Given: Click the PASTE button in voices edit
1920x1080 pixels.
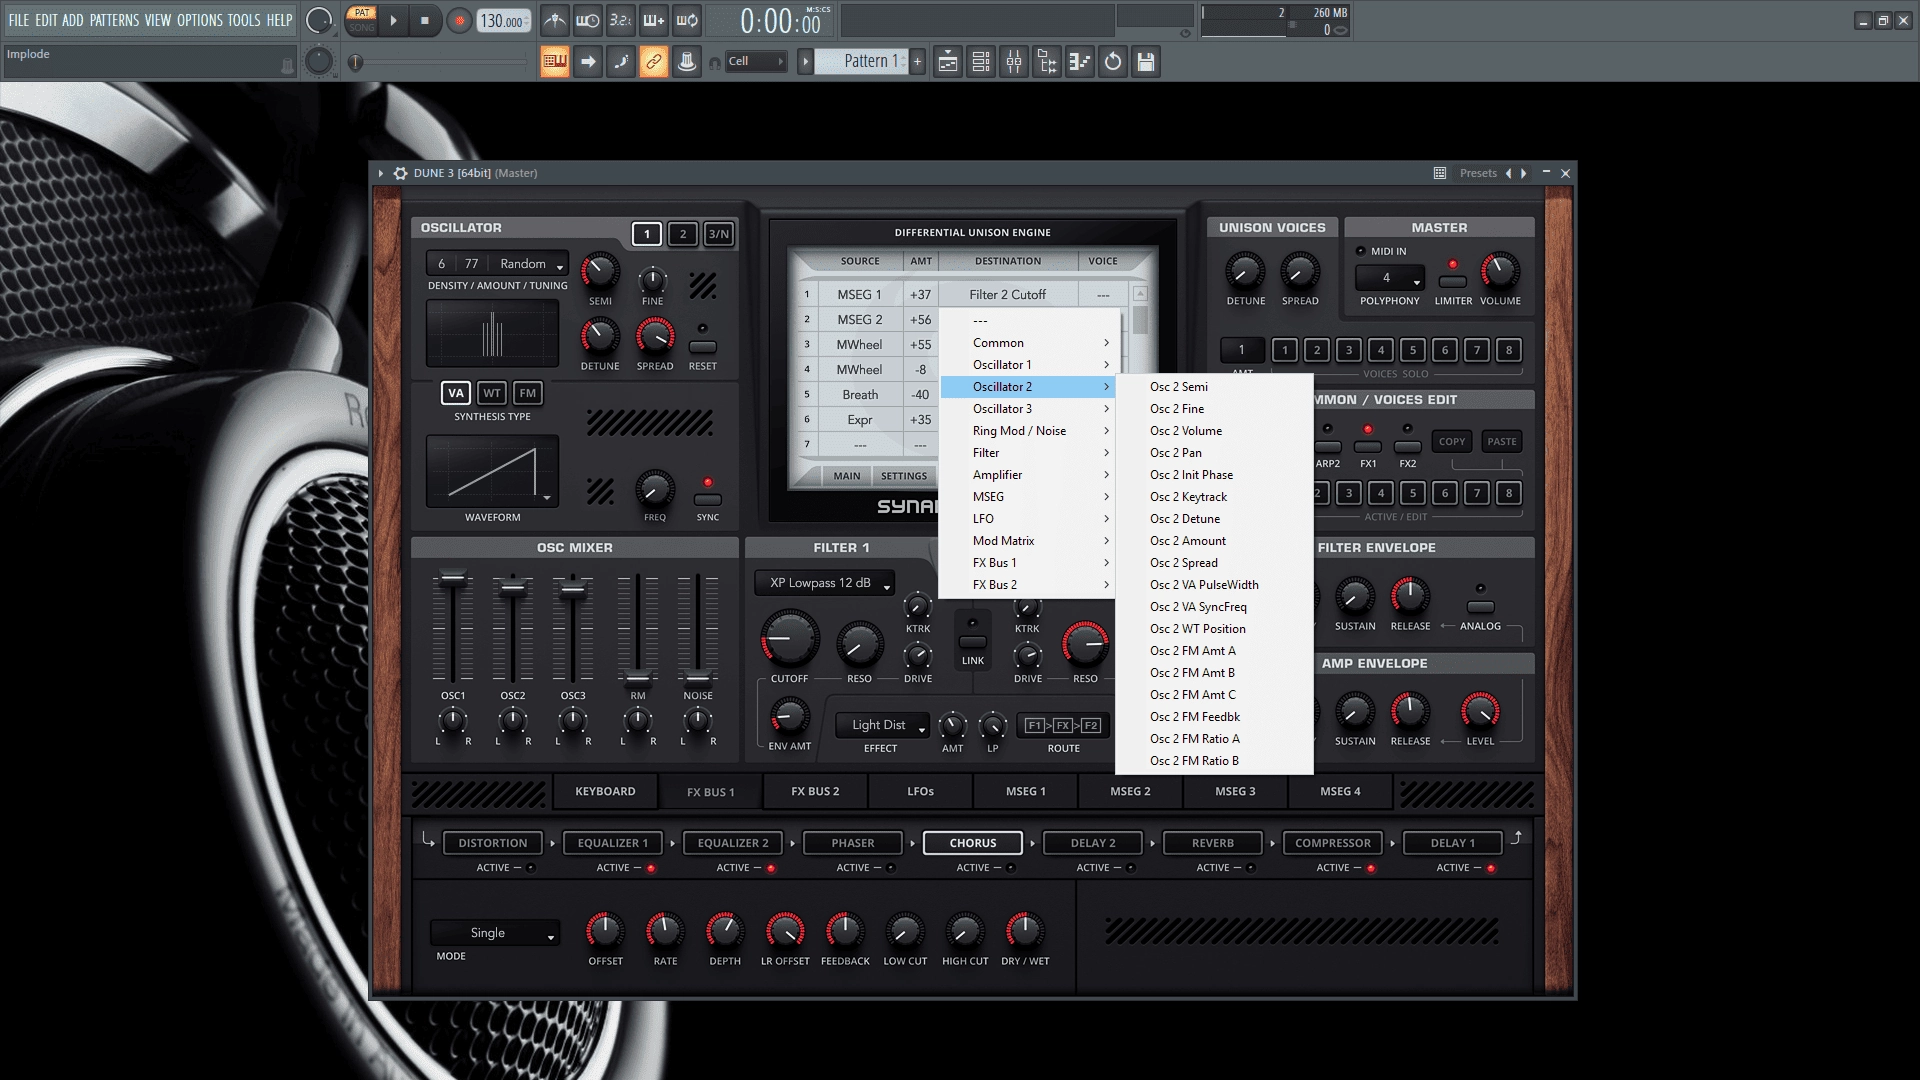Looking at the screenshot, I should 1502,441.
